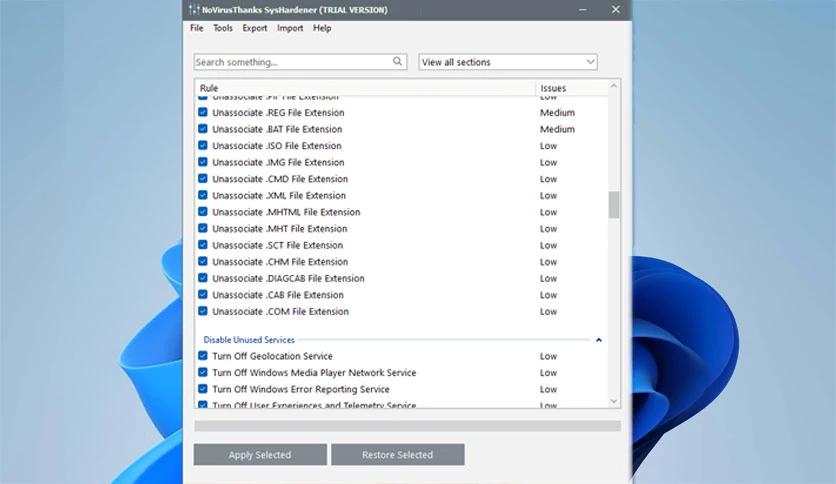Viewport: 836px width, 484px height.
Task: Disable Turn Off Geolocation Service checkbox
Action: point(203,356)
